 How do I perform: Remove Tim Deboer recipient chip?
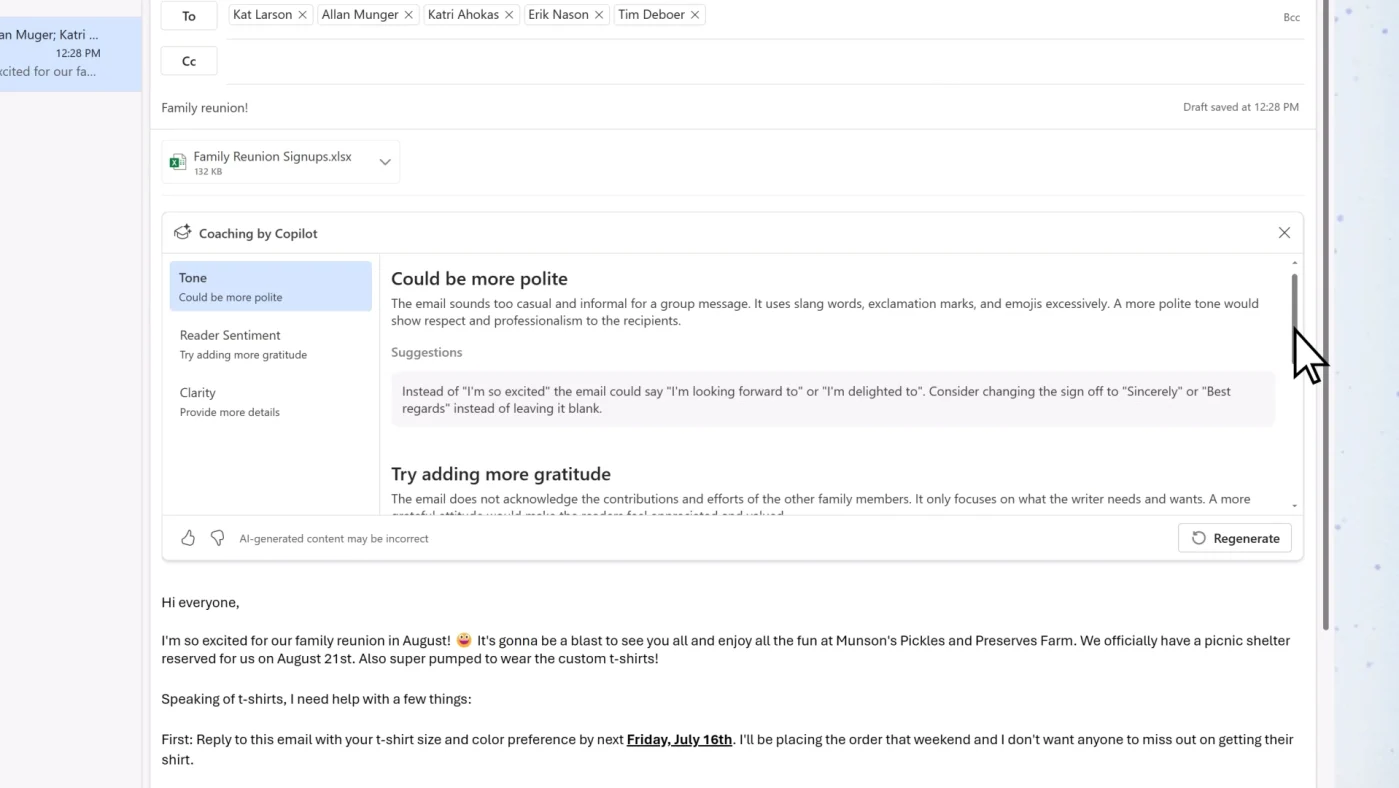click(695, 15)
